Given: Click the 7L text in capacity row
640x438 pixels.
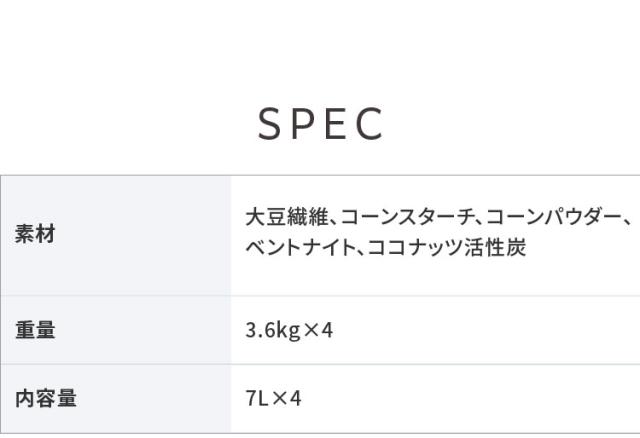Looking at the screenshot, I should click(x=257, y=398).
